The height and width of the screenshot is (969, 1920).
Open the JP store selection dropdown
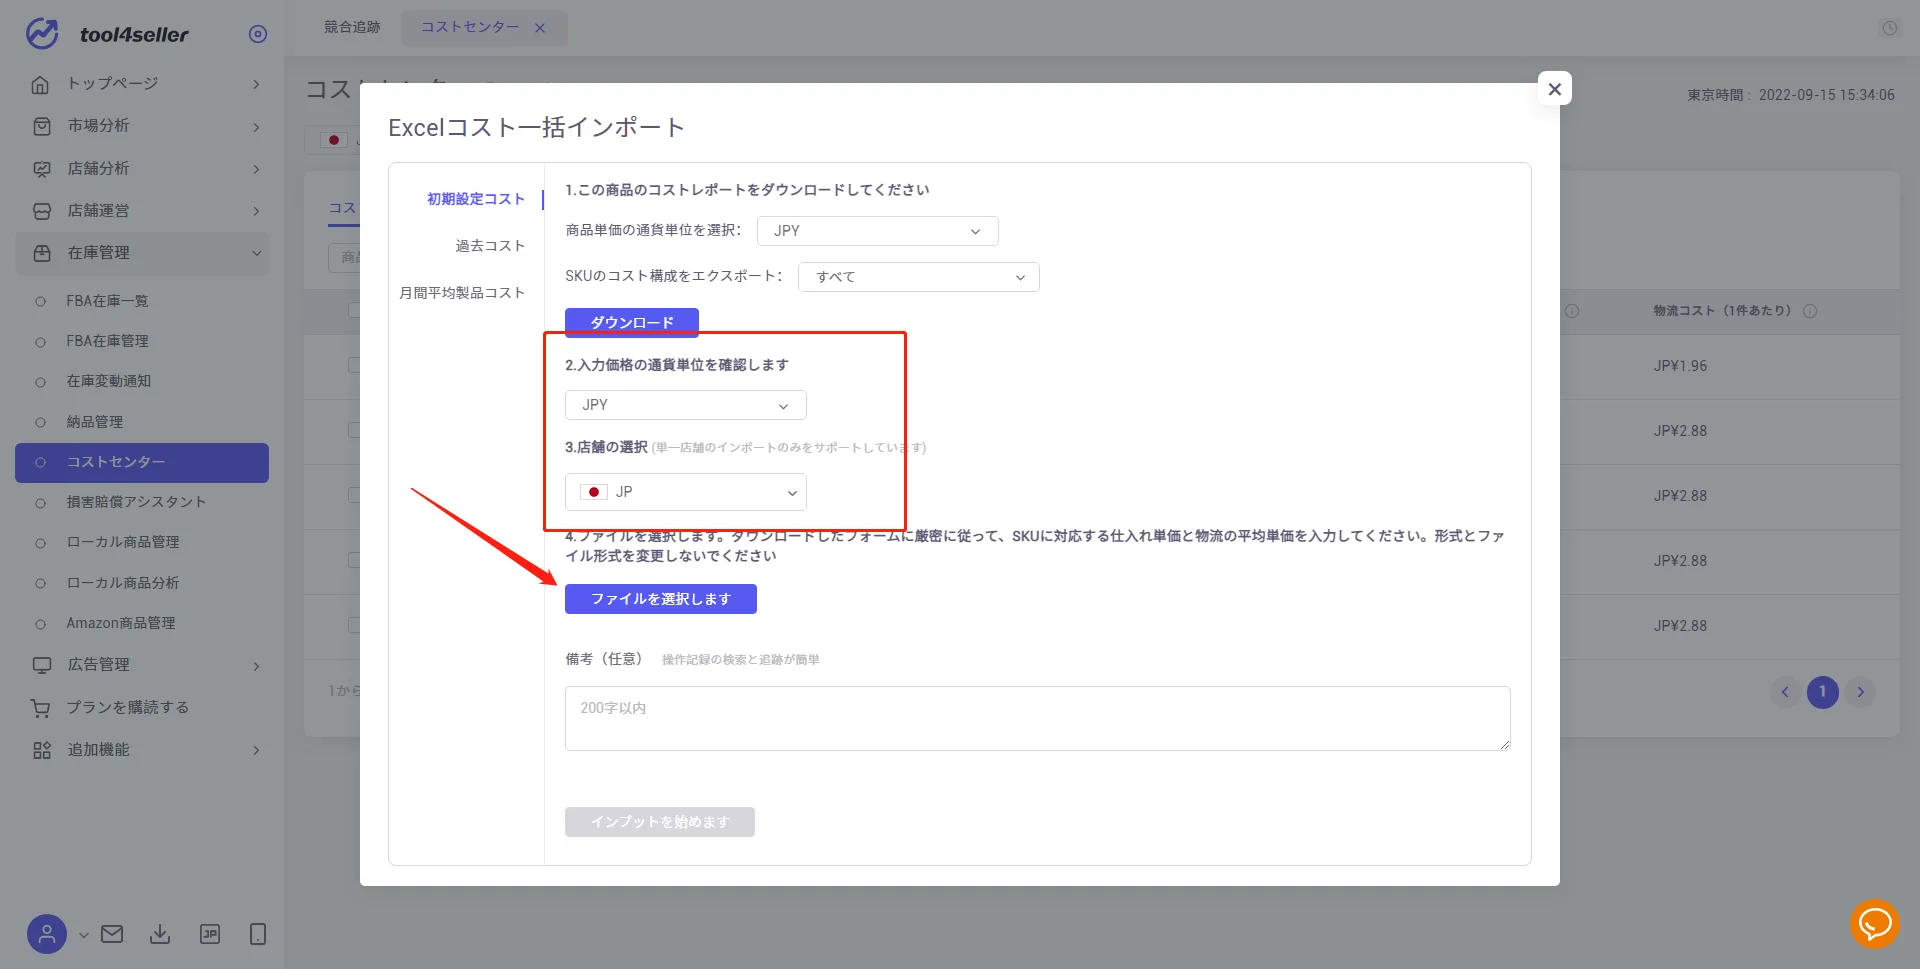point(685,492)
